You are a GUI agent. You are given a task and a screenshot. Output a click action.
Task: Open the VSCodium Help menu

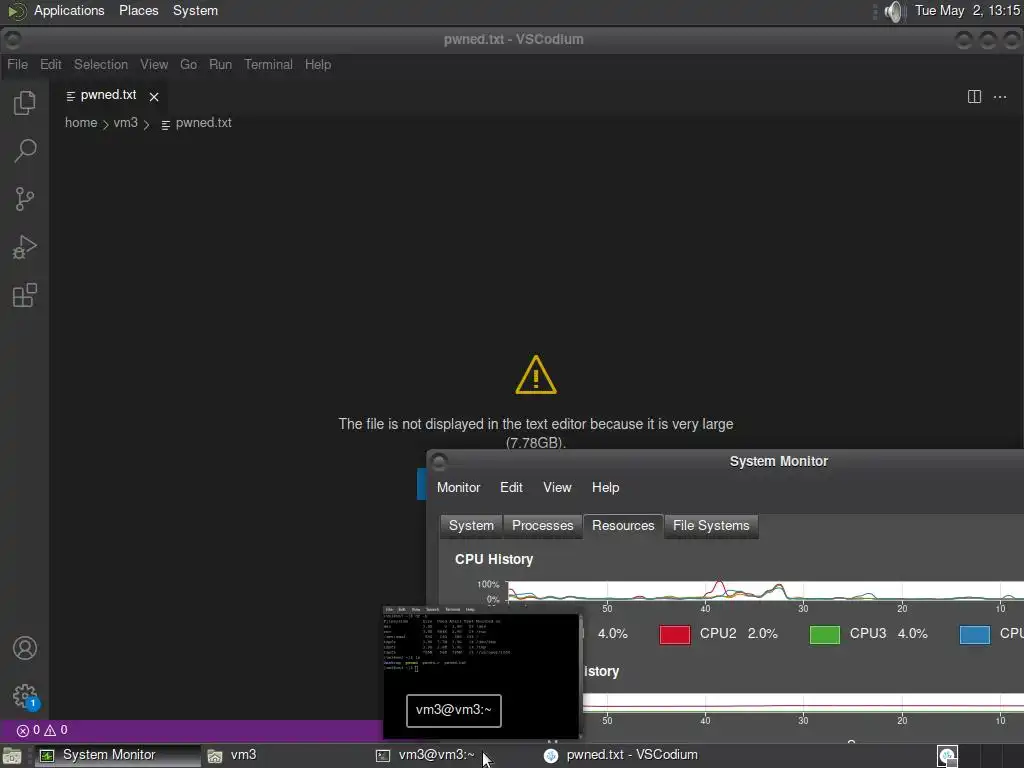point(317,65)
